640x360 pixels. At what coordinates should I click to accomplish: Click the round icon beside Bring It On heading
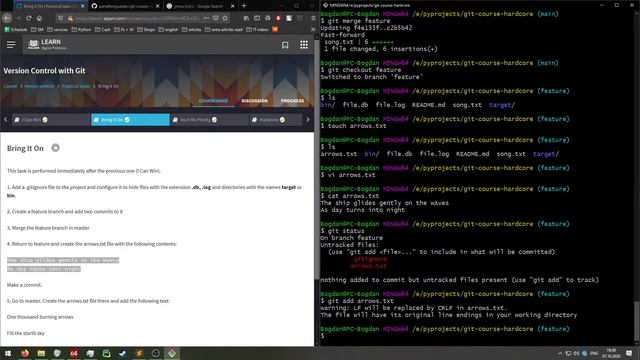point(56,148)
